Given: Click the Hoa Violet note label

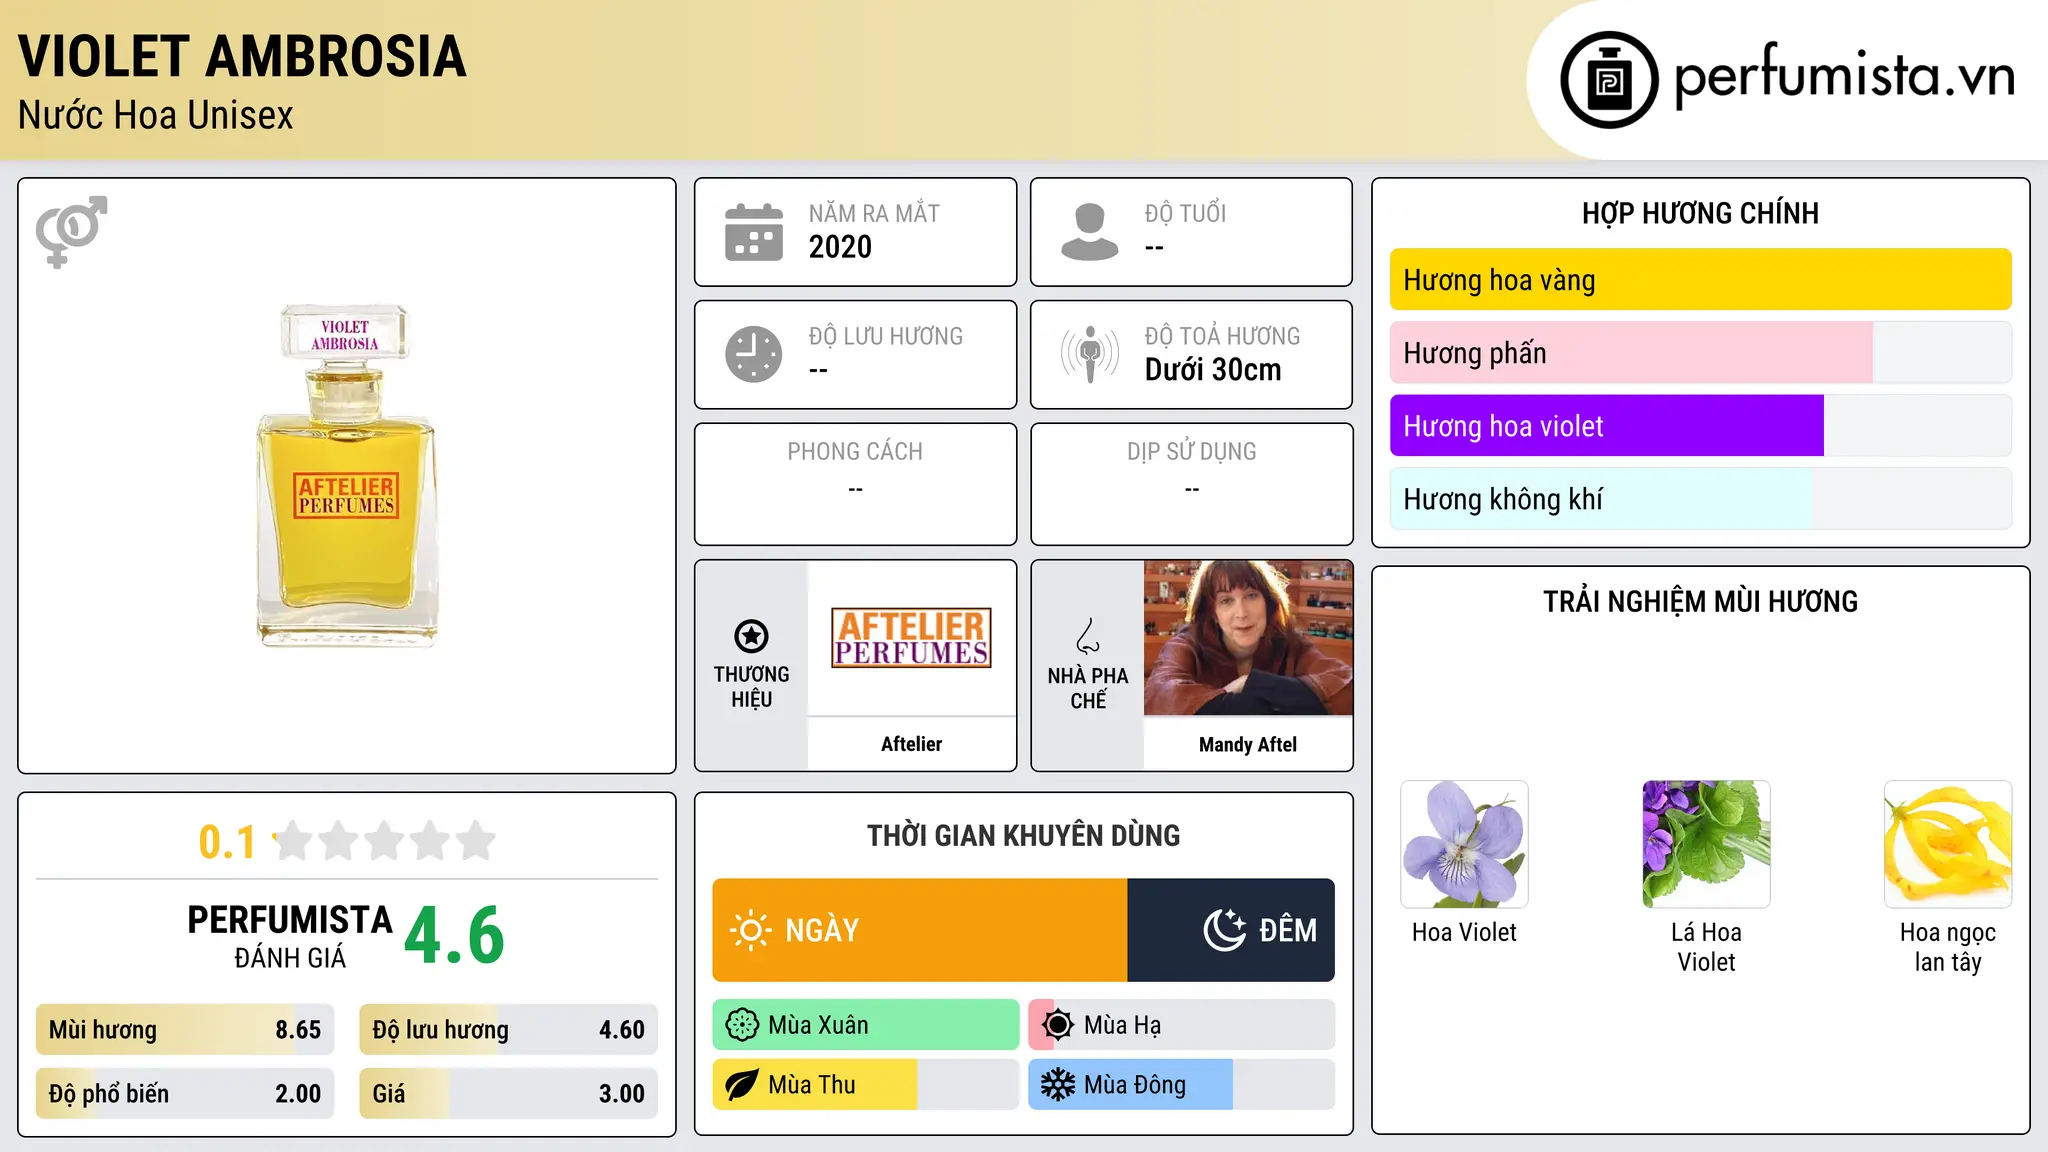Looking at the screenshot, I should click(1464, 932).
